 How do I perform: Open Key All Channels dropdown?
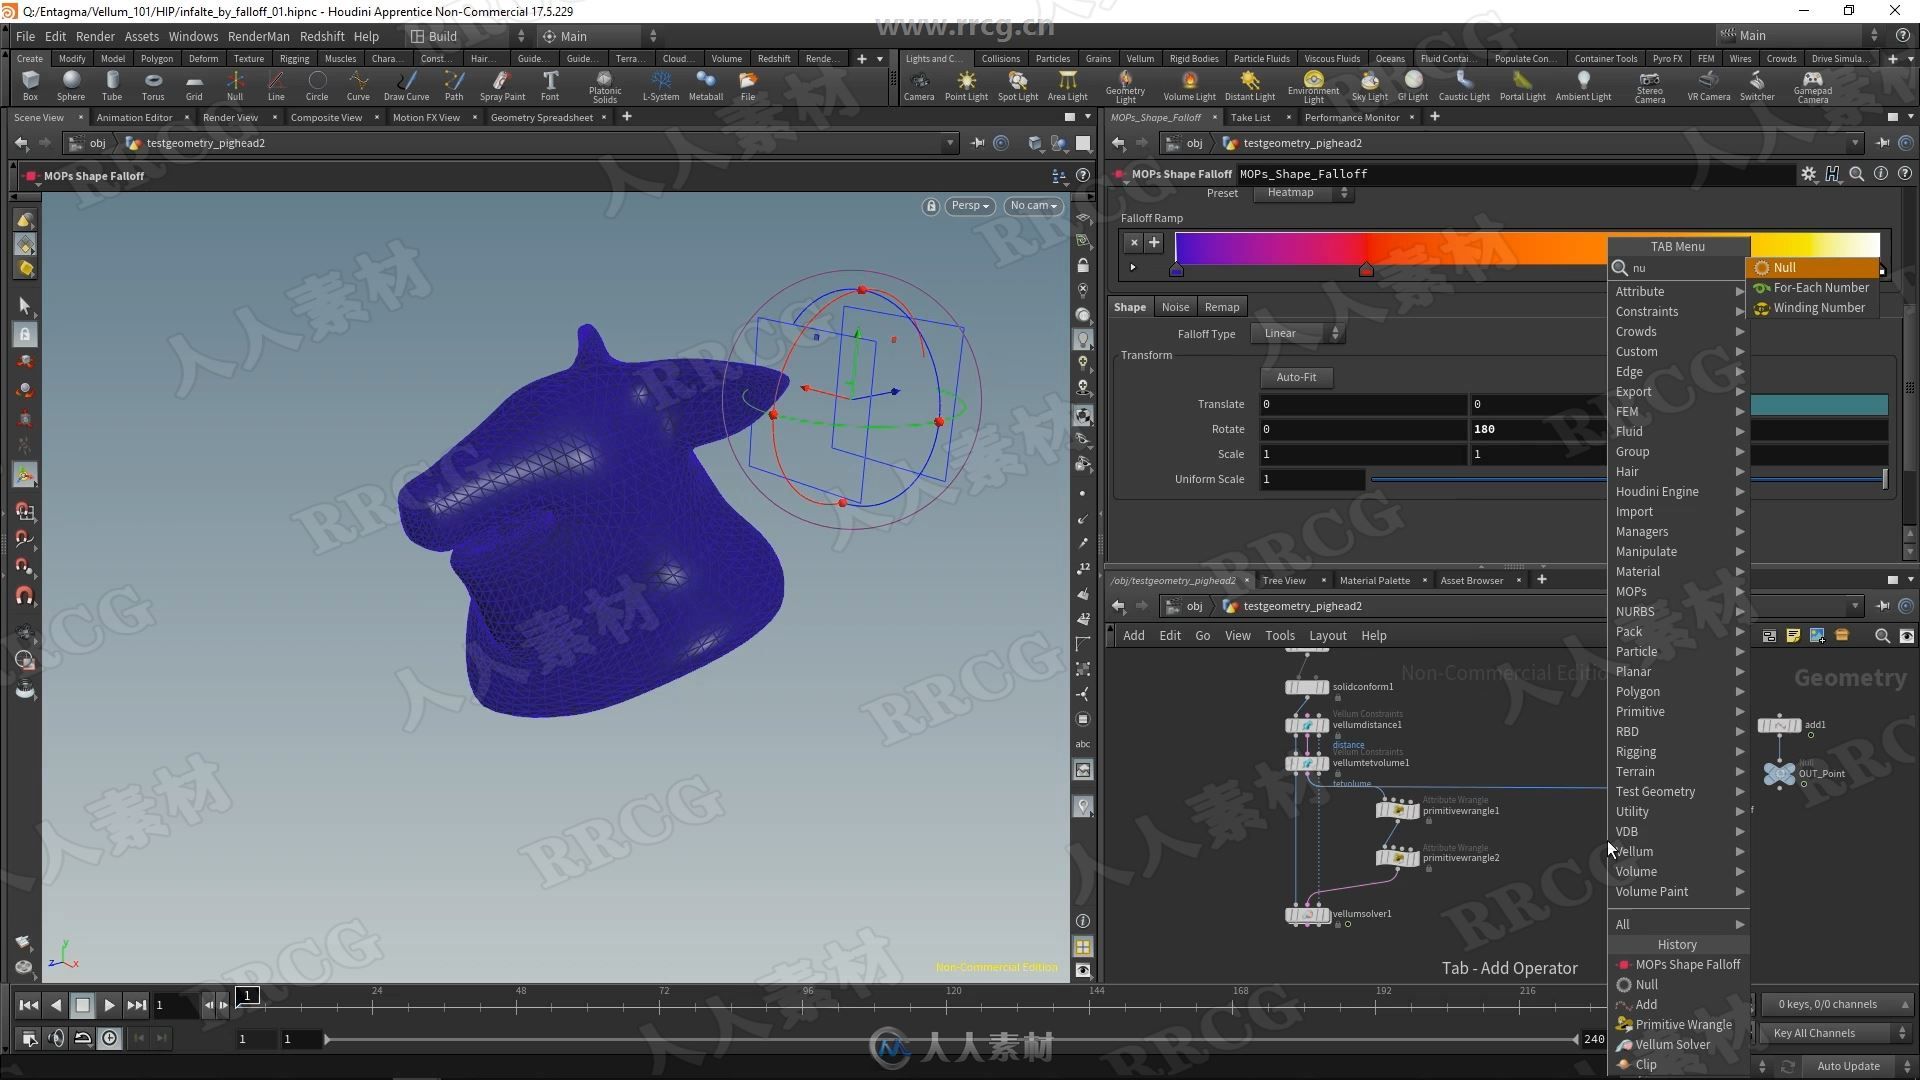point(1839,1033)
